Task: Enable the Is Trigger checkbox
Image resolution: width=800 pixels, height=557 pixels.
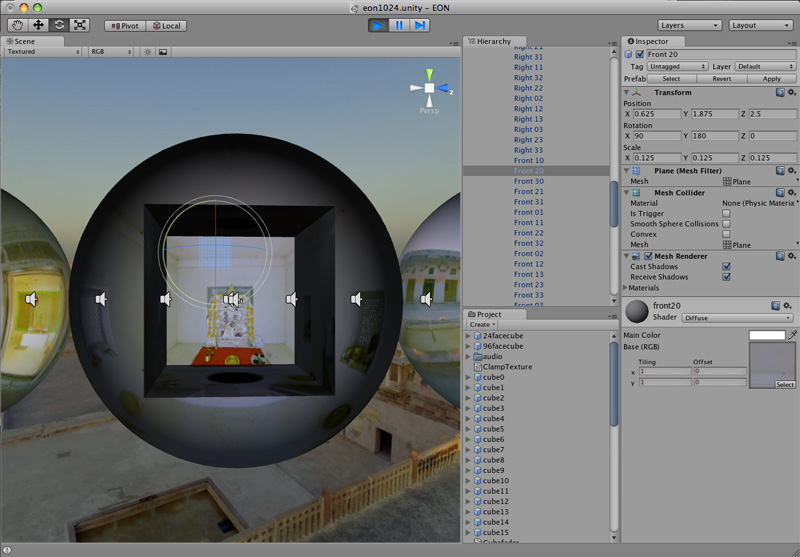Action: point(726,213)
